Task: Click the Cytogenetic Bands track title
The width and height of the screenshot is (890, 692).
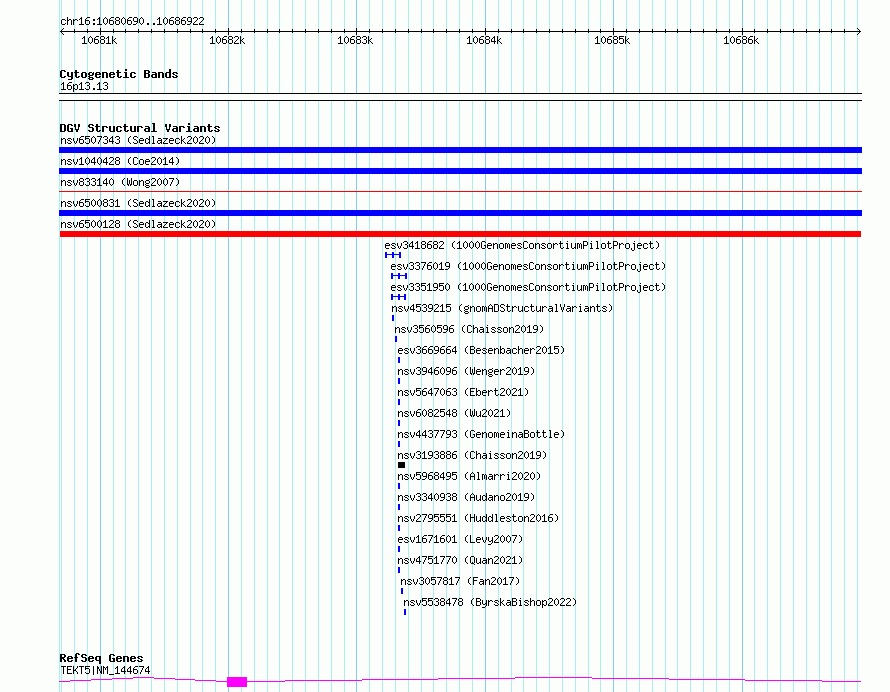Action: (x=119, y=74)
